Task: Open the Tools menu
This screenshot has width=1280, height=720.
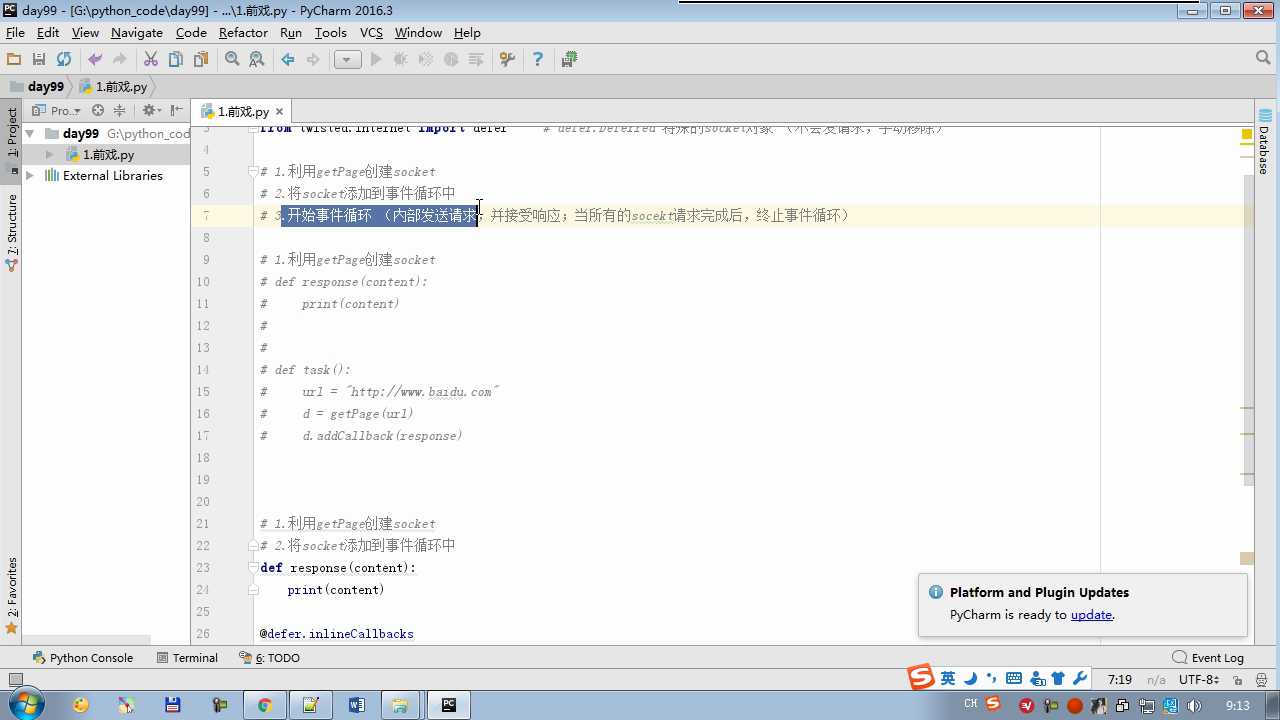Action: pyautogui.click(x=330, y=33)
